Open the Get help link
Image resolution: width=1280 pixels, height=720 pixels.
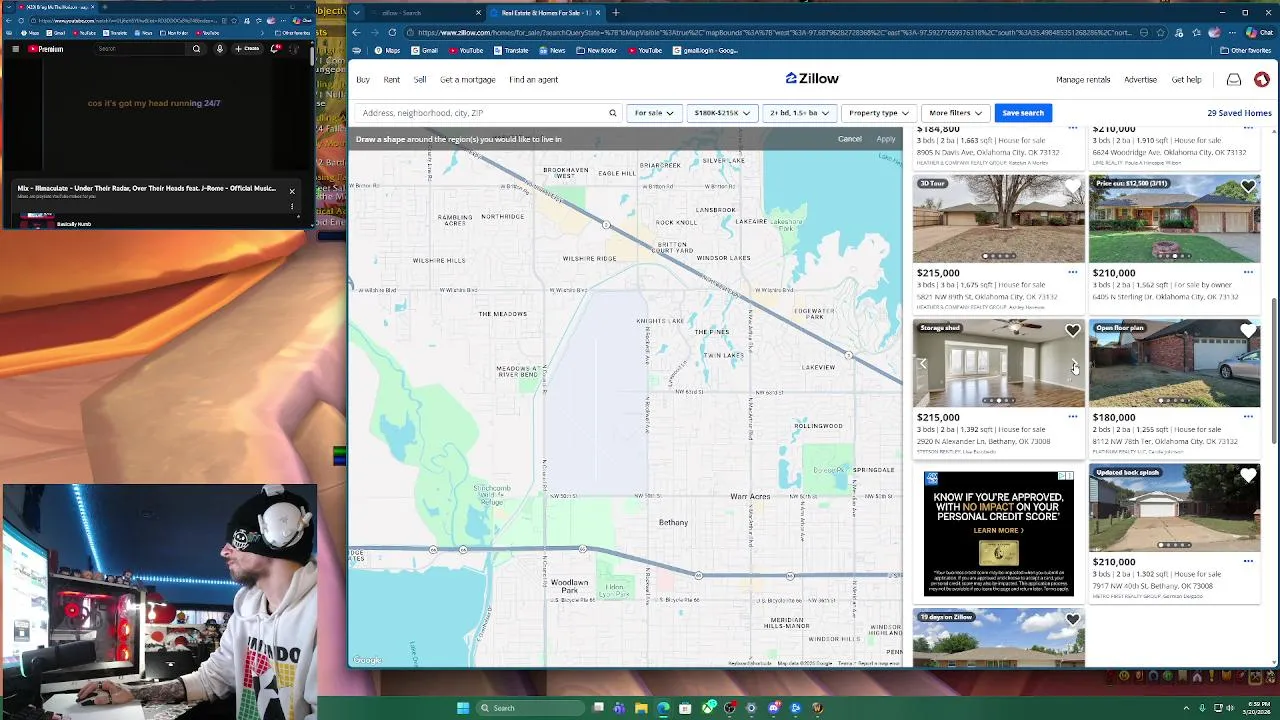pos(1186,79)
